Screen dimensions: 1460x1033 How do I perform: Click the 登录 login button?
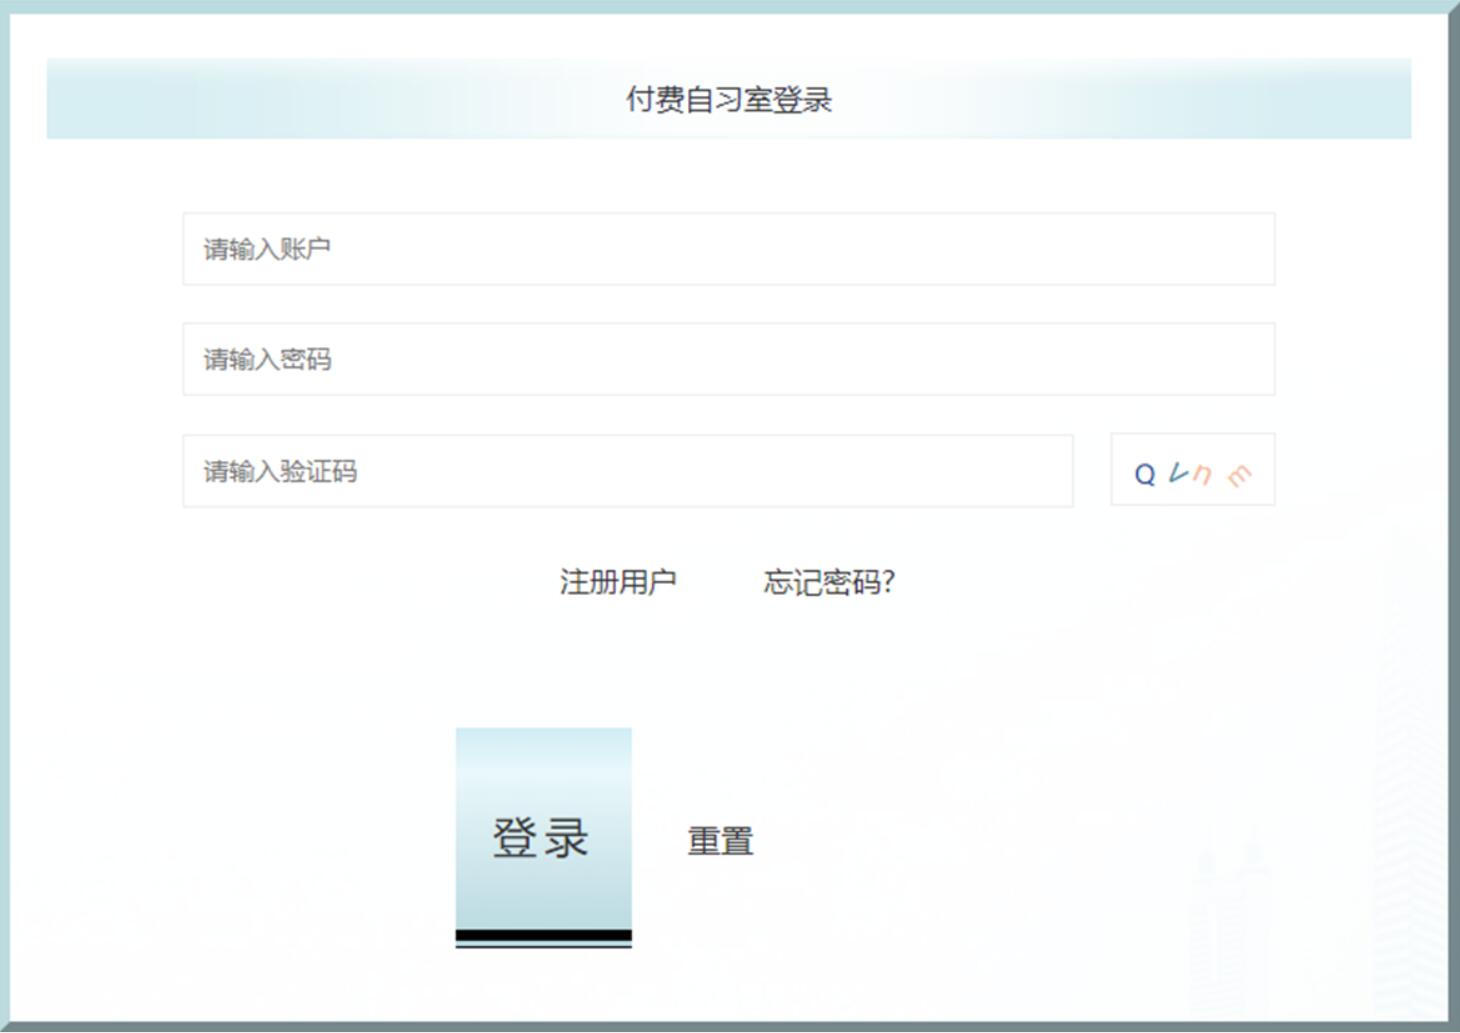[544, 838]
